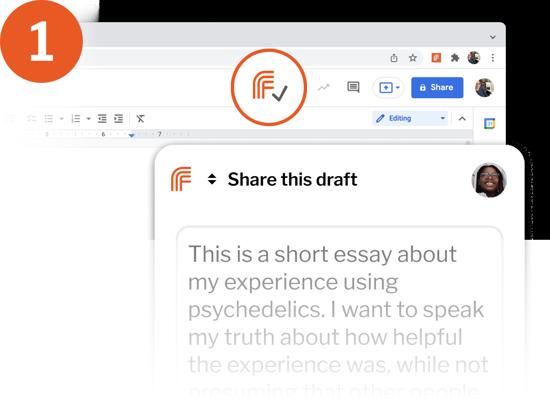Click the circled Foster checkmark icon

(269, 86)
